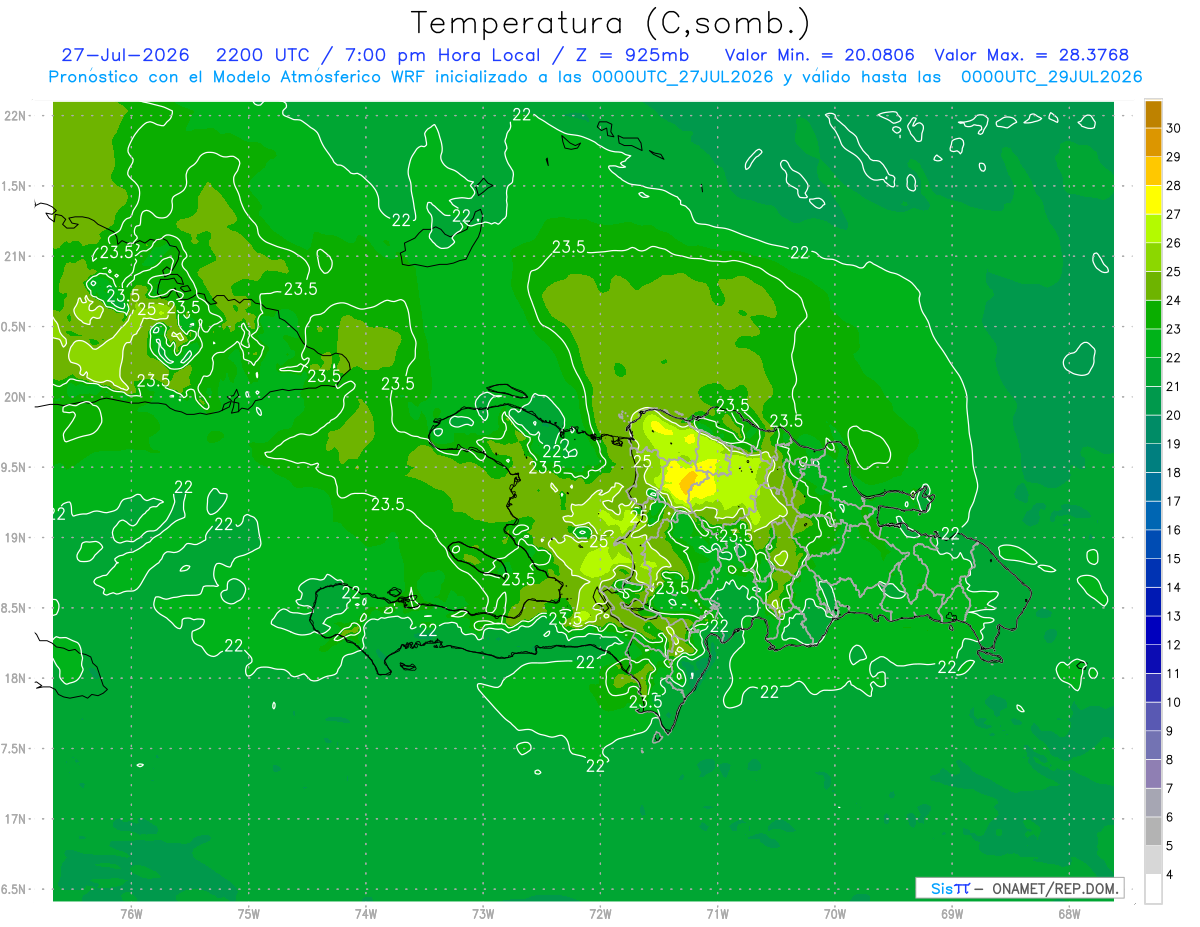
Task: Click the "71W" longitude axis label
Action: (717, 913)
